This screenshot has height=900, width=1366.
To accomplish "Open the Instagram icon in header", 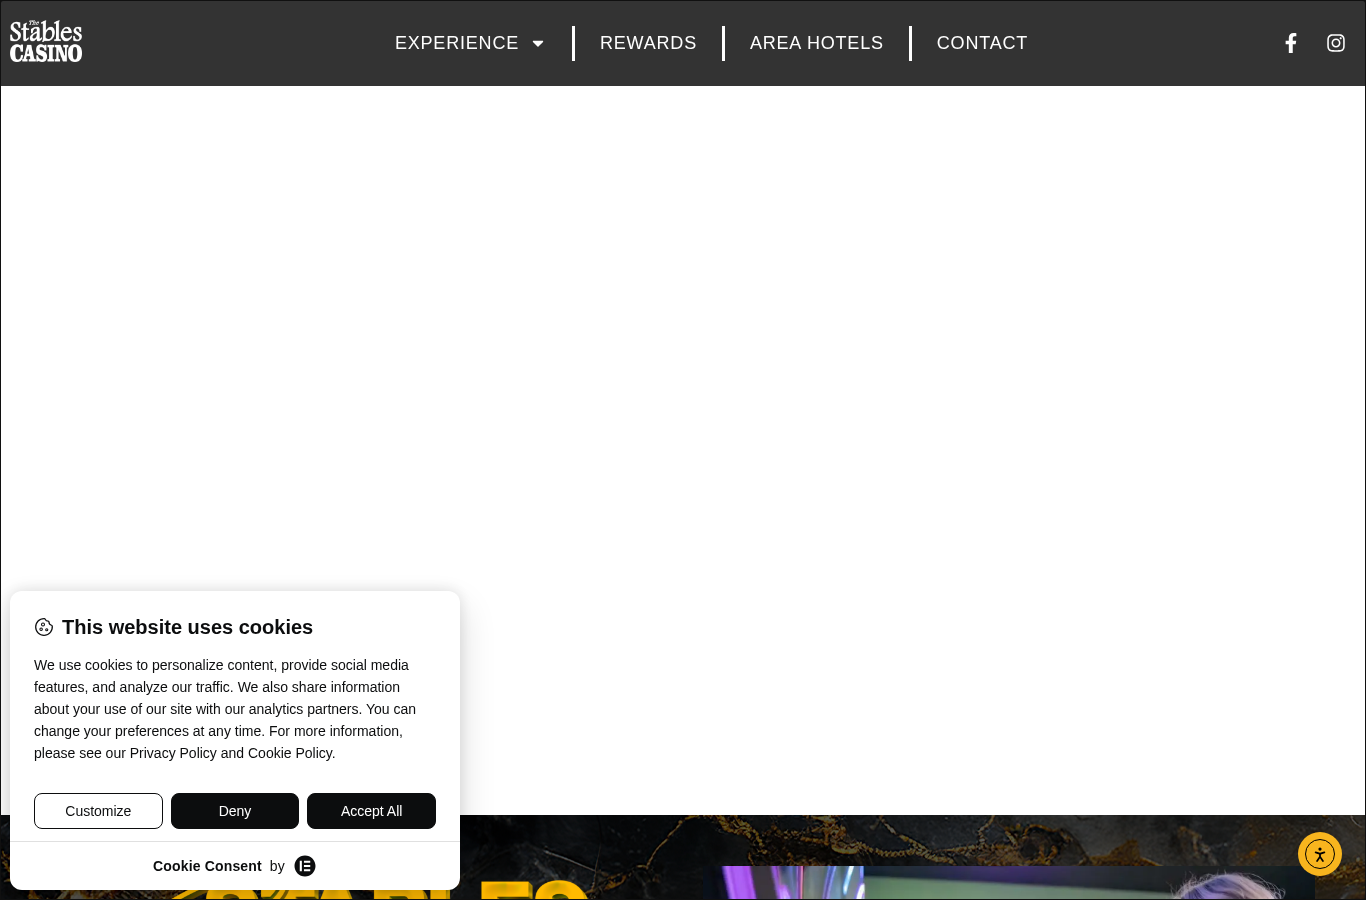I will point(1336,43).
